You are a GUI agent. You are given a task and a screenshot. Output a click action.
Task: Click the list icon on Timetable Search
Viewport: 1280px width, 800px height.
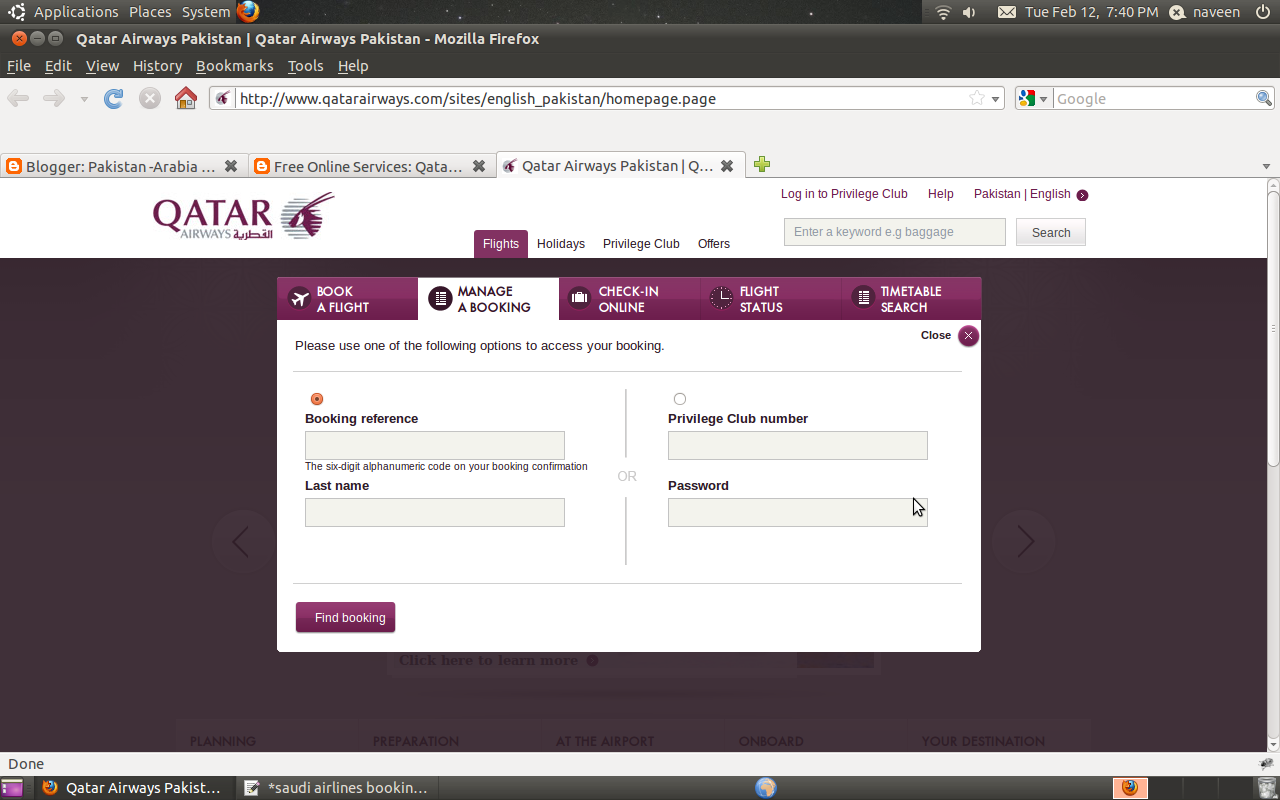point(862,298)
